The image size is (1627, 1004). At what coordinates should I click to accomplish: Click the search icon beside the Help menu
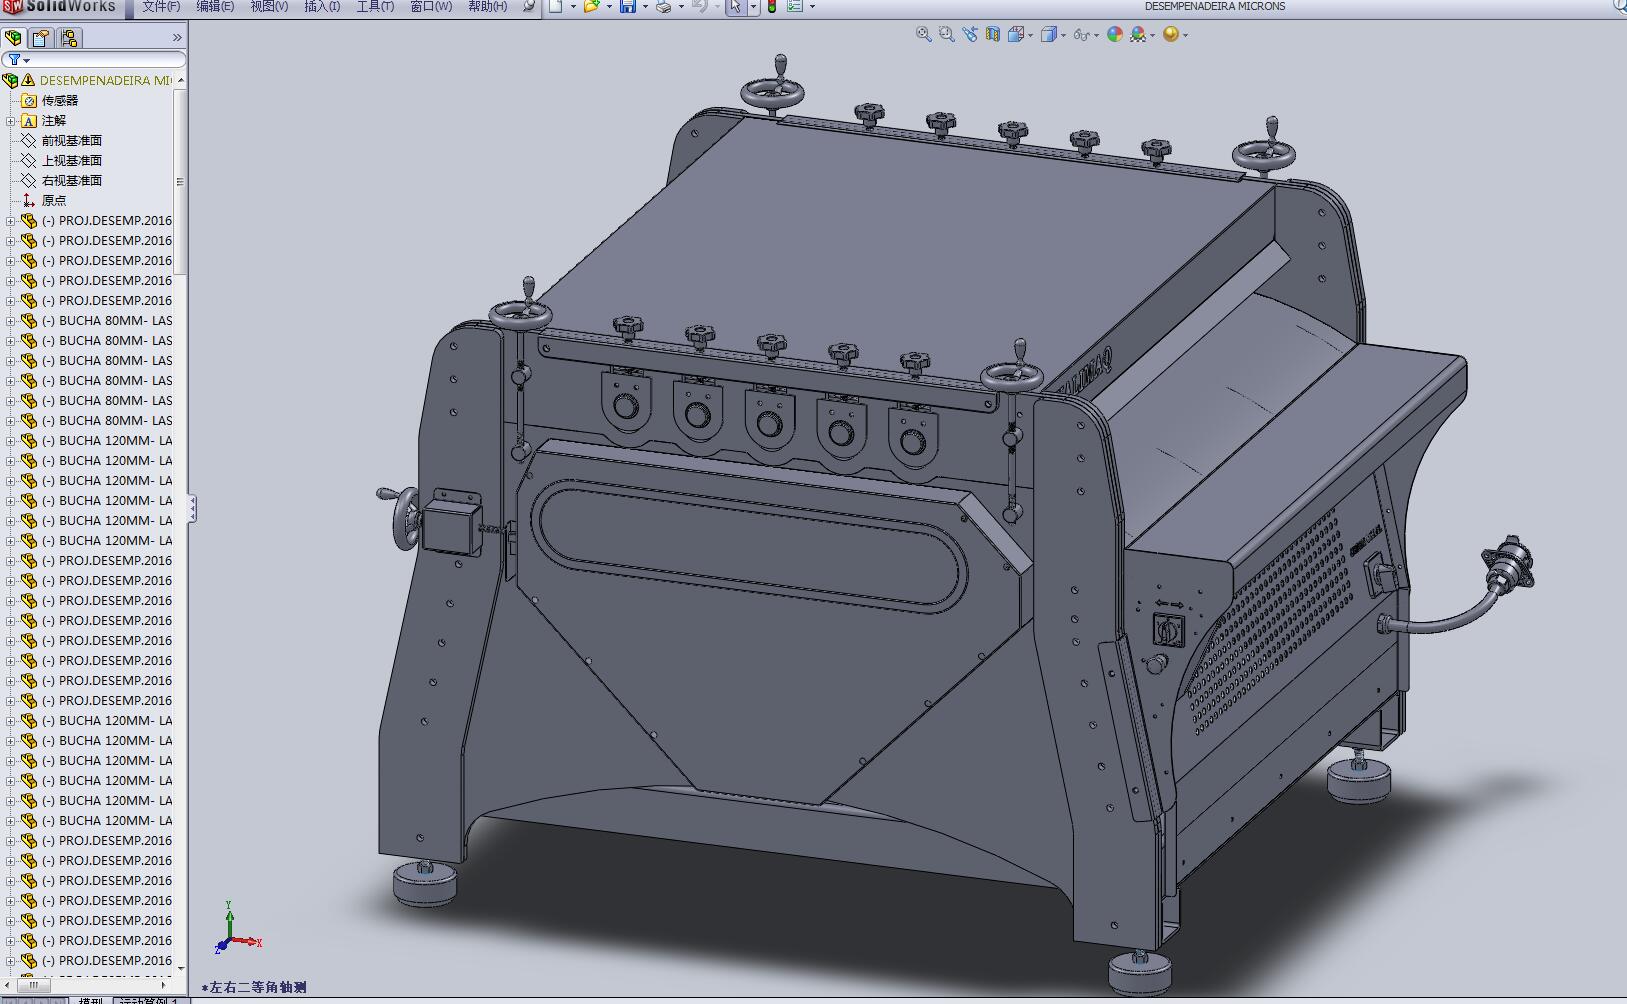click(x=529, y=6)
